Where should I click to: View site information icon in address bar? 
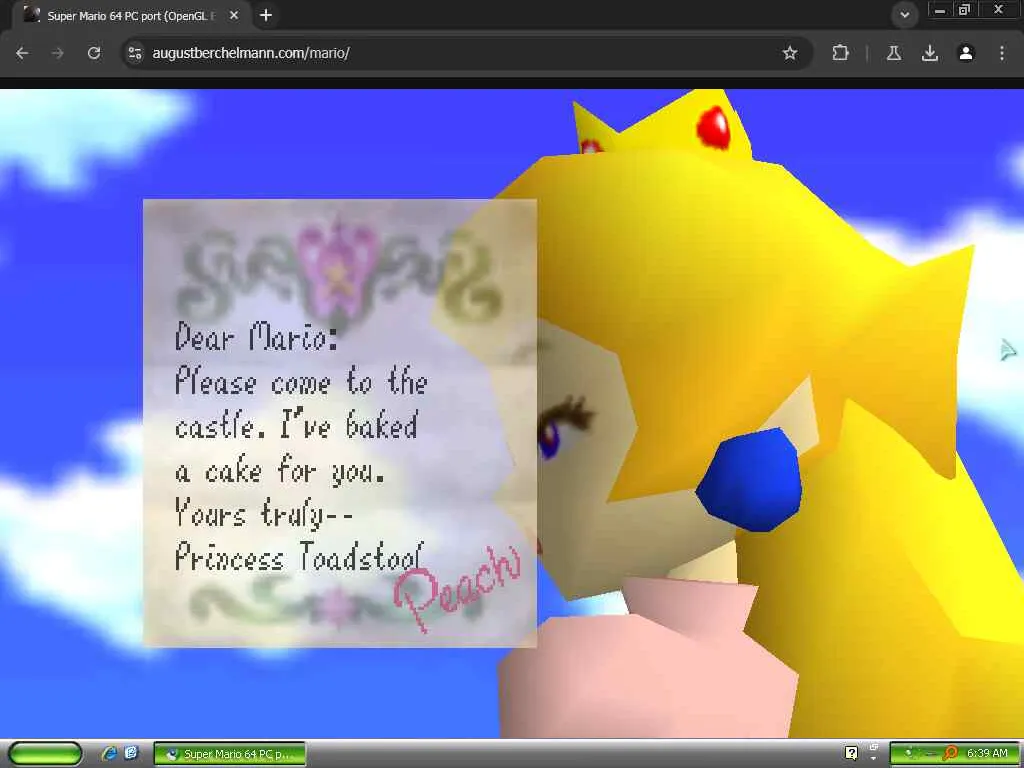(x=135, y=53)
